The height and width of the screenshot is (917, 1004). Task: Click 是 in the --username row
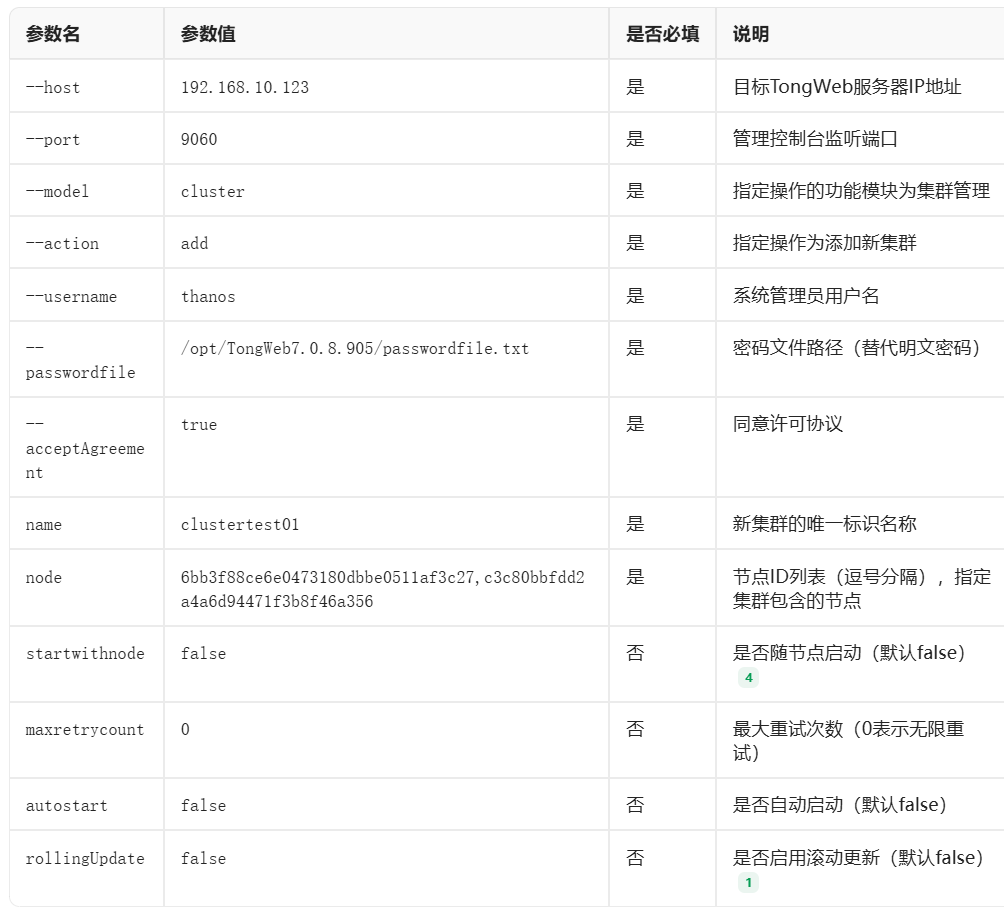click(x=635, y=295)
